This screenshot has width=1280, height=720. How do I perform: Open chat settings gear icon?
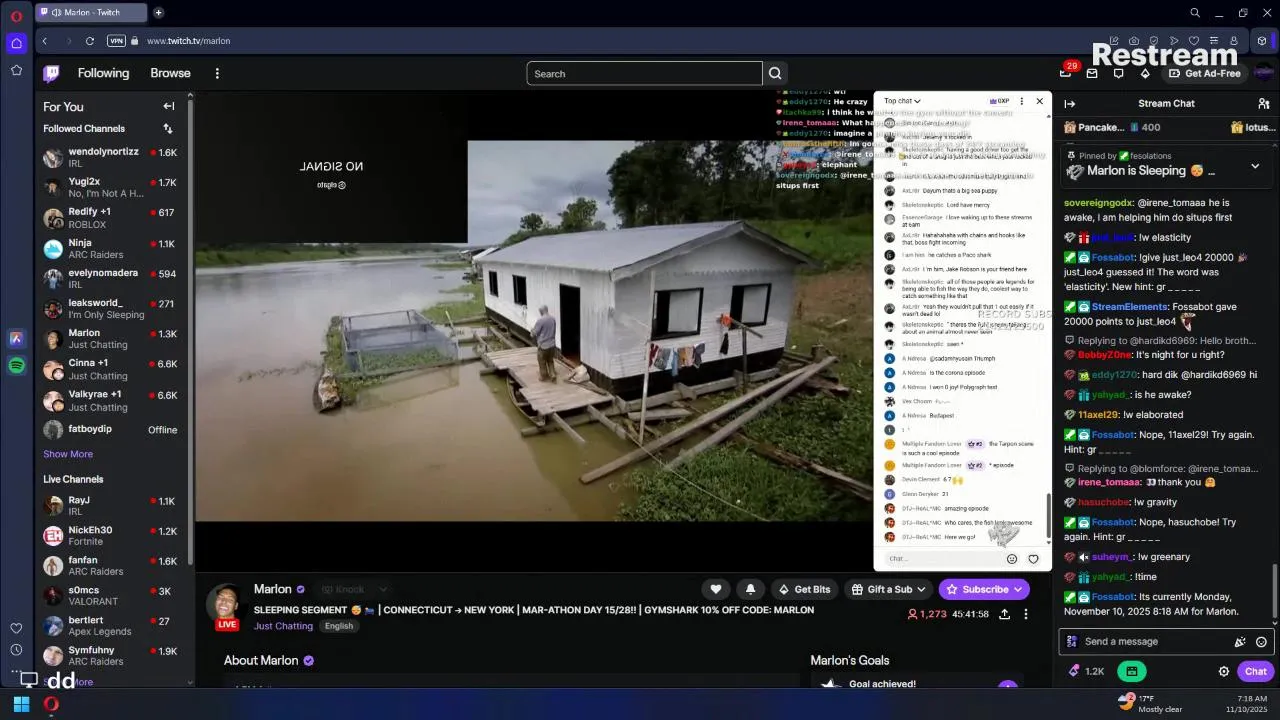pyautogui.click(x=1224, y=672)
